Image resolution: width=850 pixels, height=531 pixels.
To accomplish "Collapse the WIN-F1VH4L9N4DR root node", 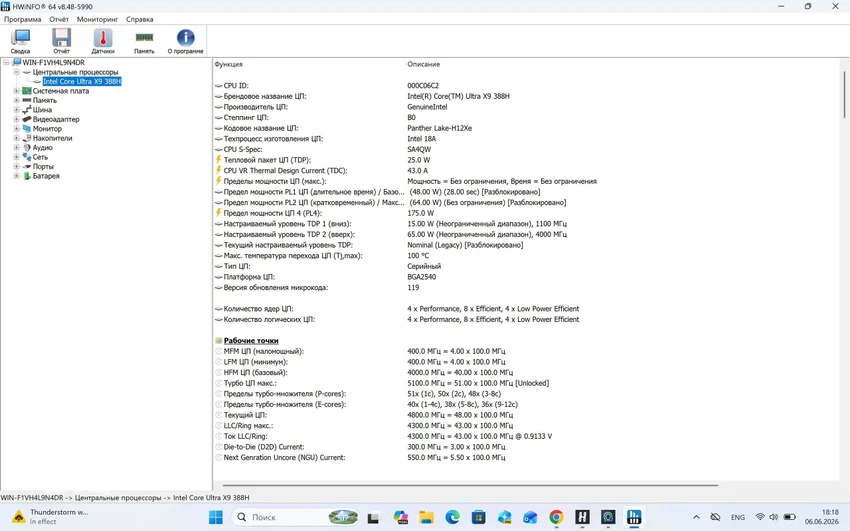I will pyautogui.click(x=6, y=62).
